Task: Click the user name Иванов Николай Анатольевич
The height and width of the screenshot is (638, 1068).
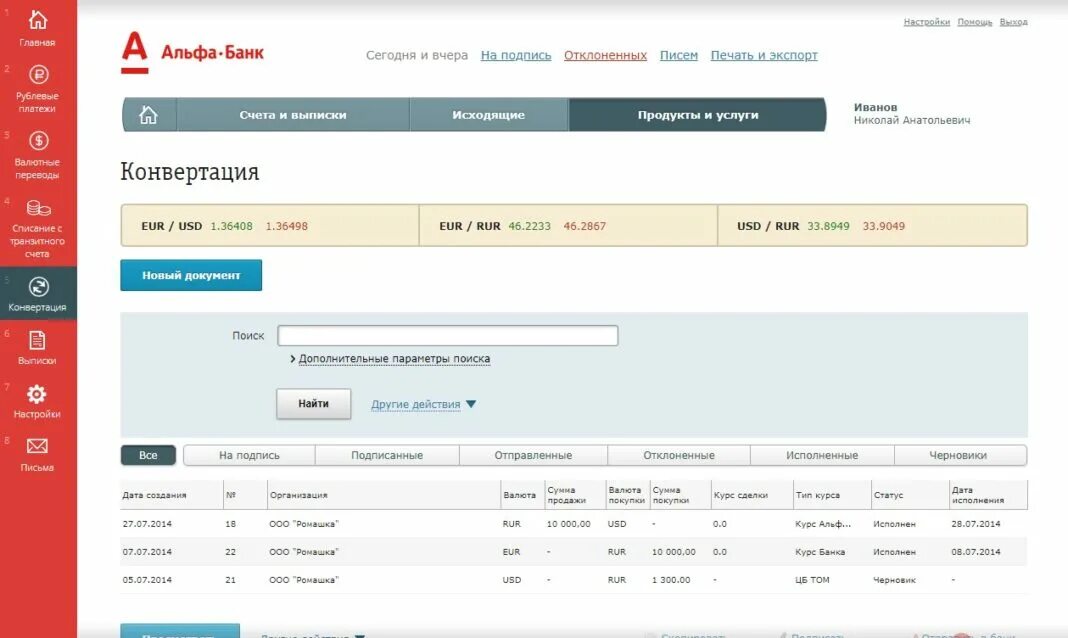Action: click(x=911, y=114)
